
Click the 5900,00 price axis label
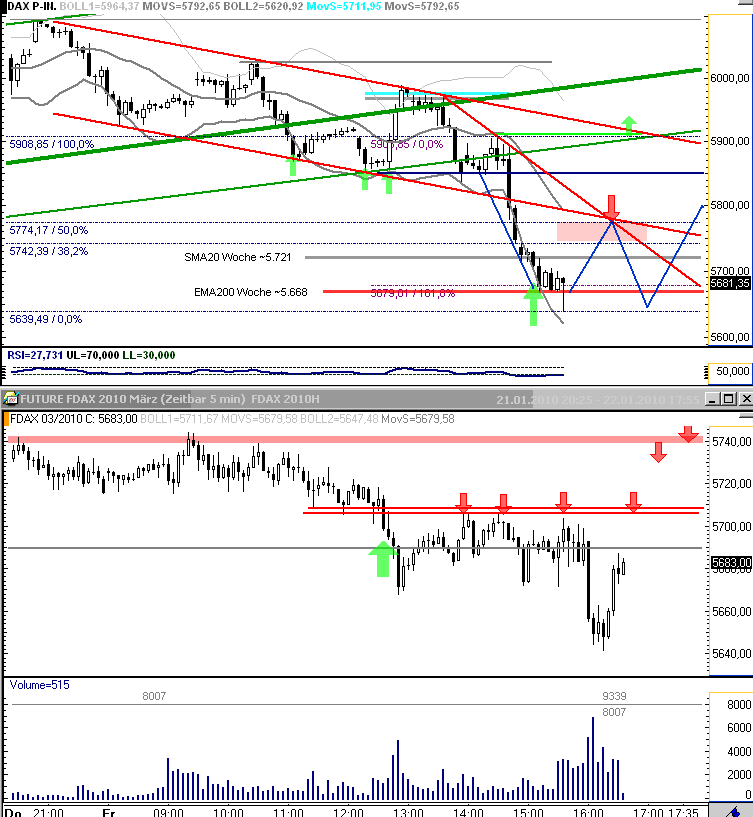[730, 141]
